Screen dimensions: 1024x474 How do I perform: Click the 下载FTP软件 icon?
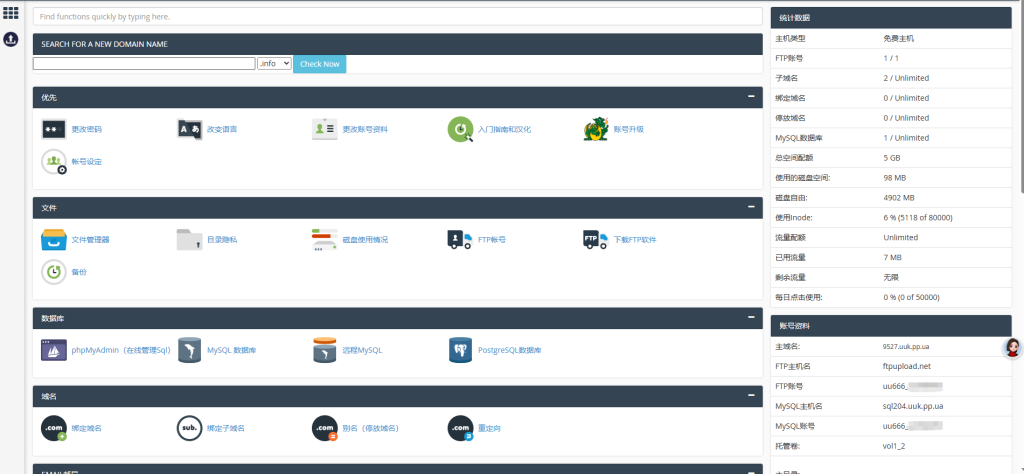pos(596,240)
